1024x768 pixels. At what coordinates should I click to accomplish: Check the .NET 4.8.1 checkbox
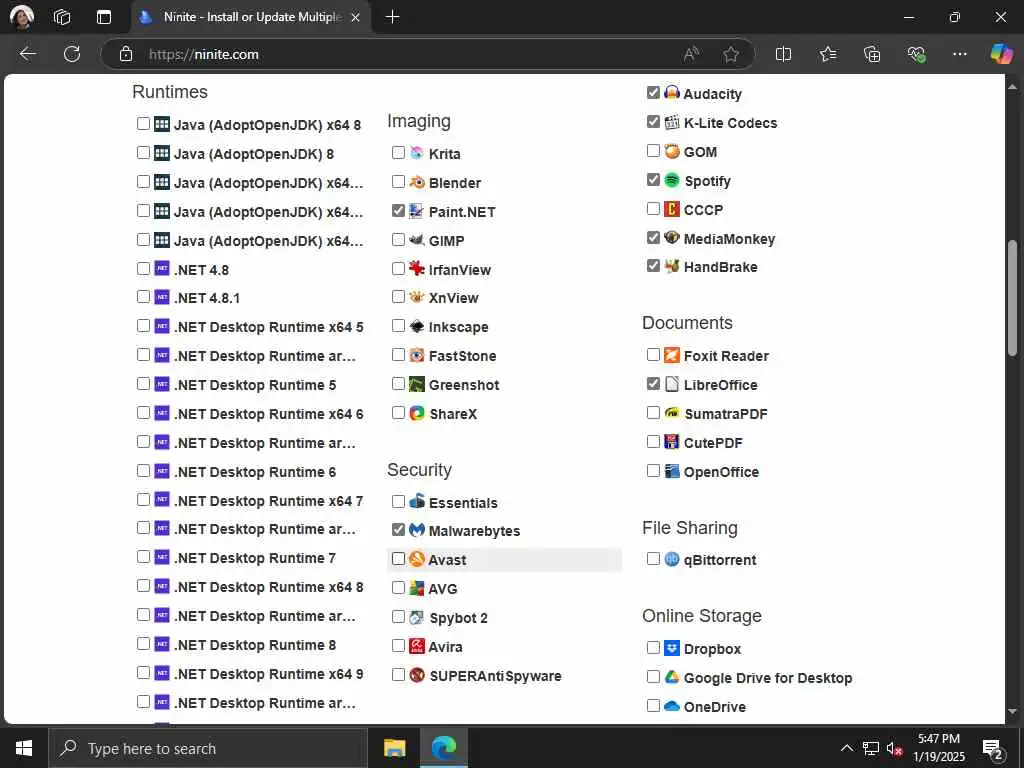pyautogui.click(x=144, y=297)
